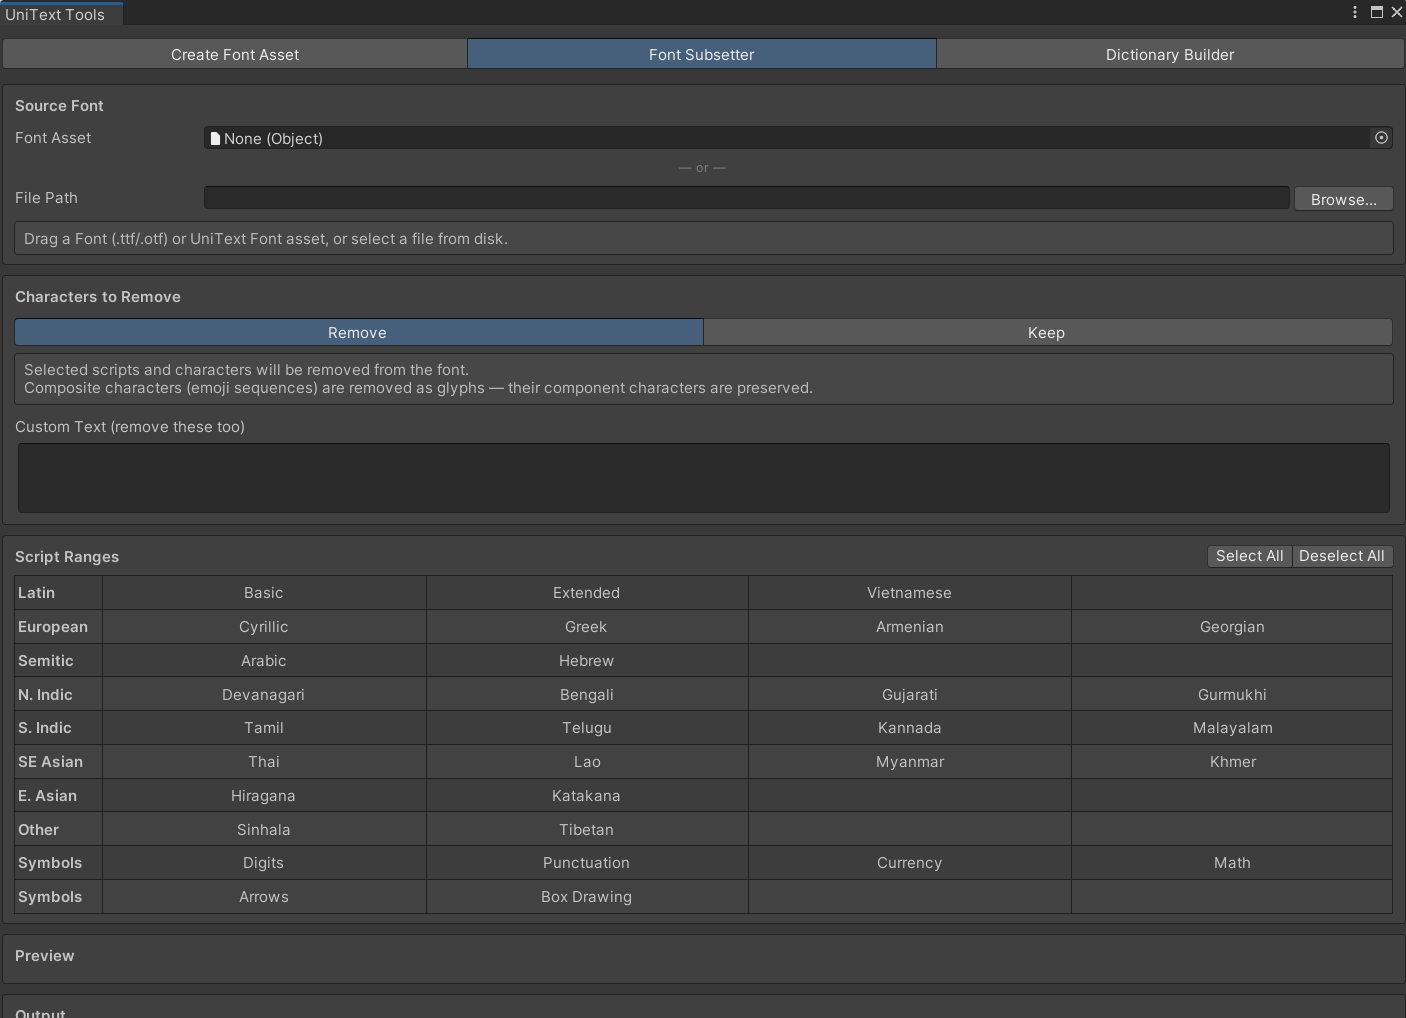The image size is (1406, 1018).
Task: Select Remove mode
Action: click(359, 332)
